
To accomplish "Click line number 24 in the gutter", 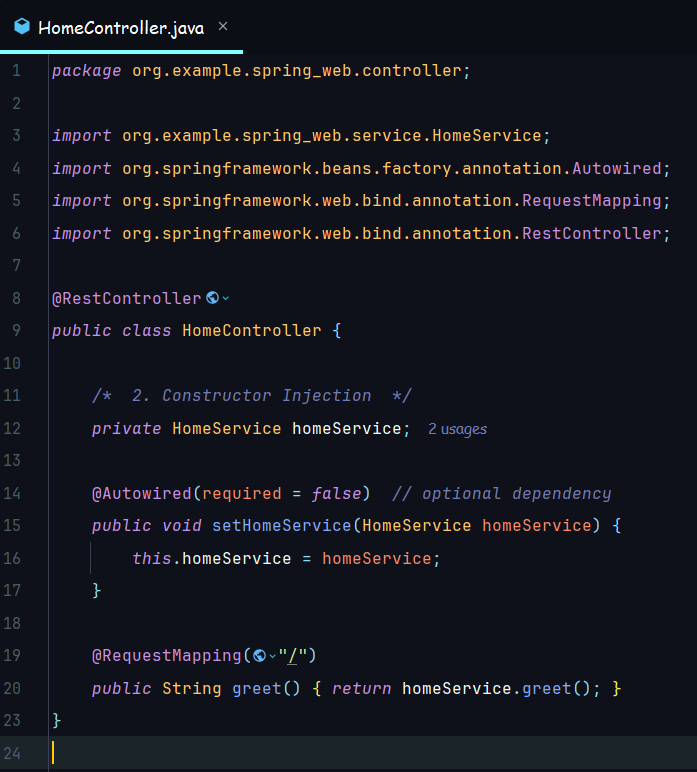I will (12, 753).
